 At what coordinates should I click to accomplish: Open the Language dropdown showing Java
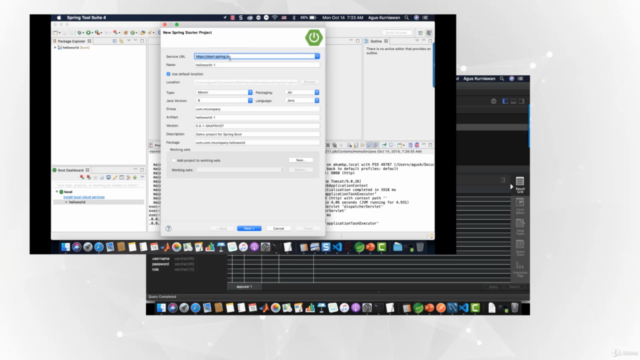pyautogui.click(x=302, y=100)
